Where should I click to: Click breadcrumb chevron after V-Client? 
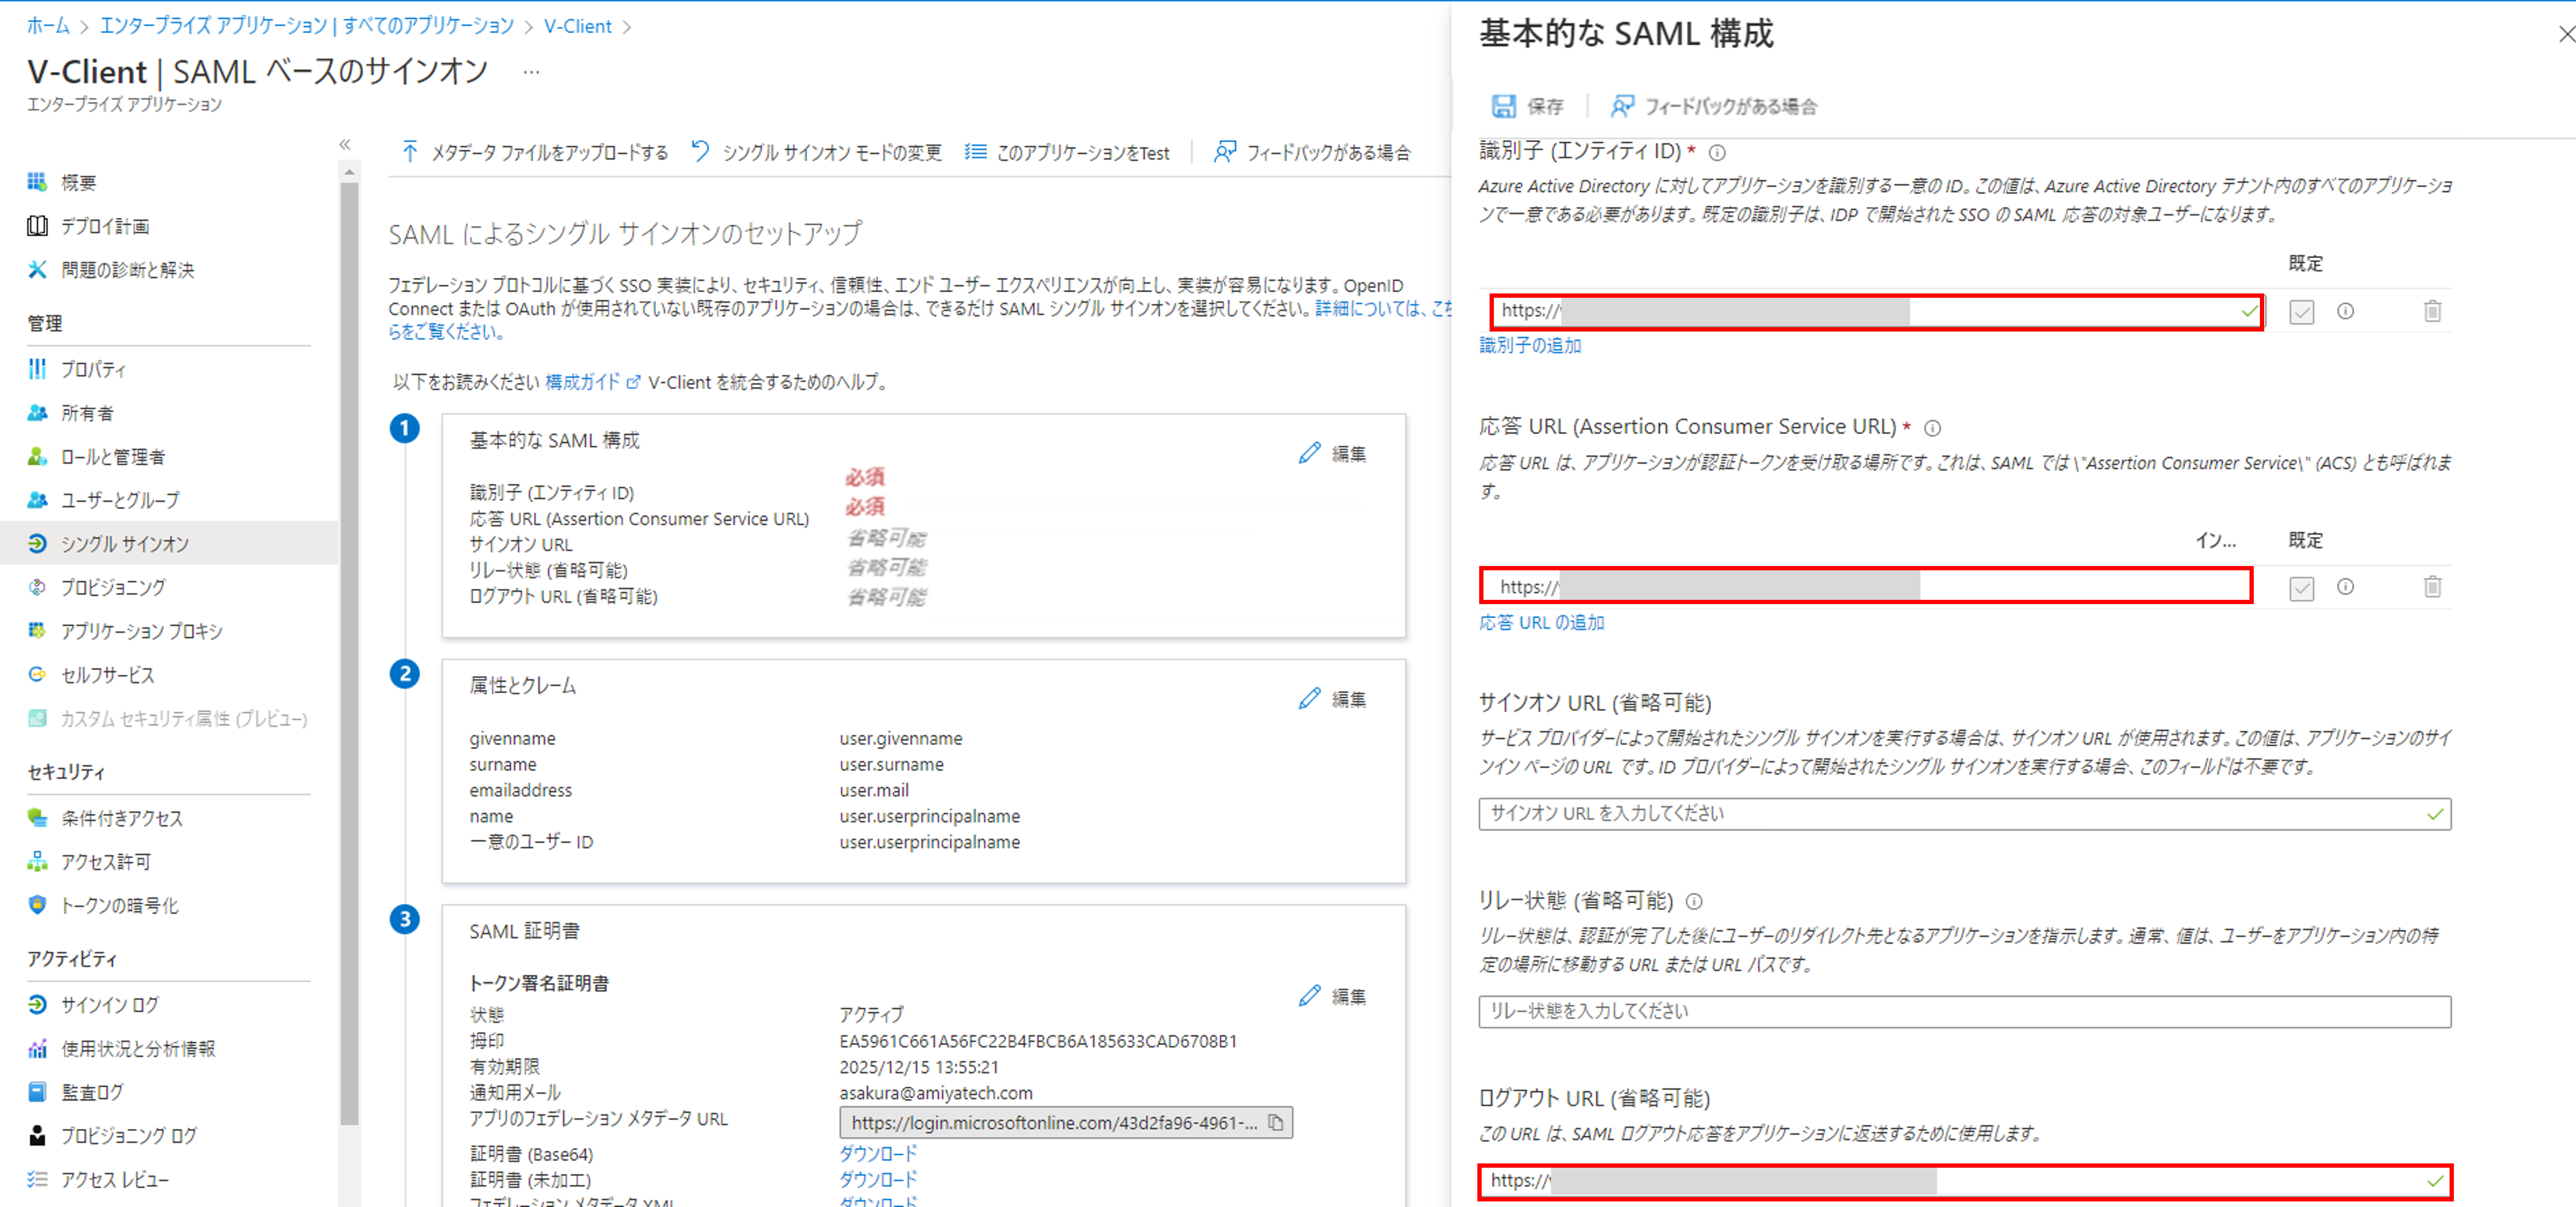point(627,27)
